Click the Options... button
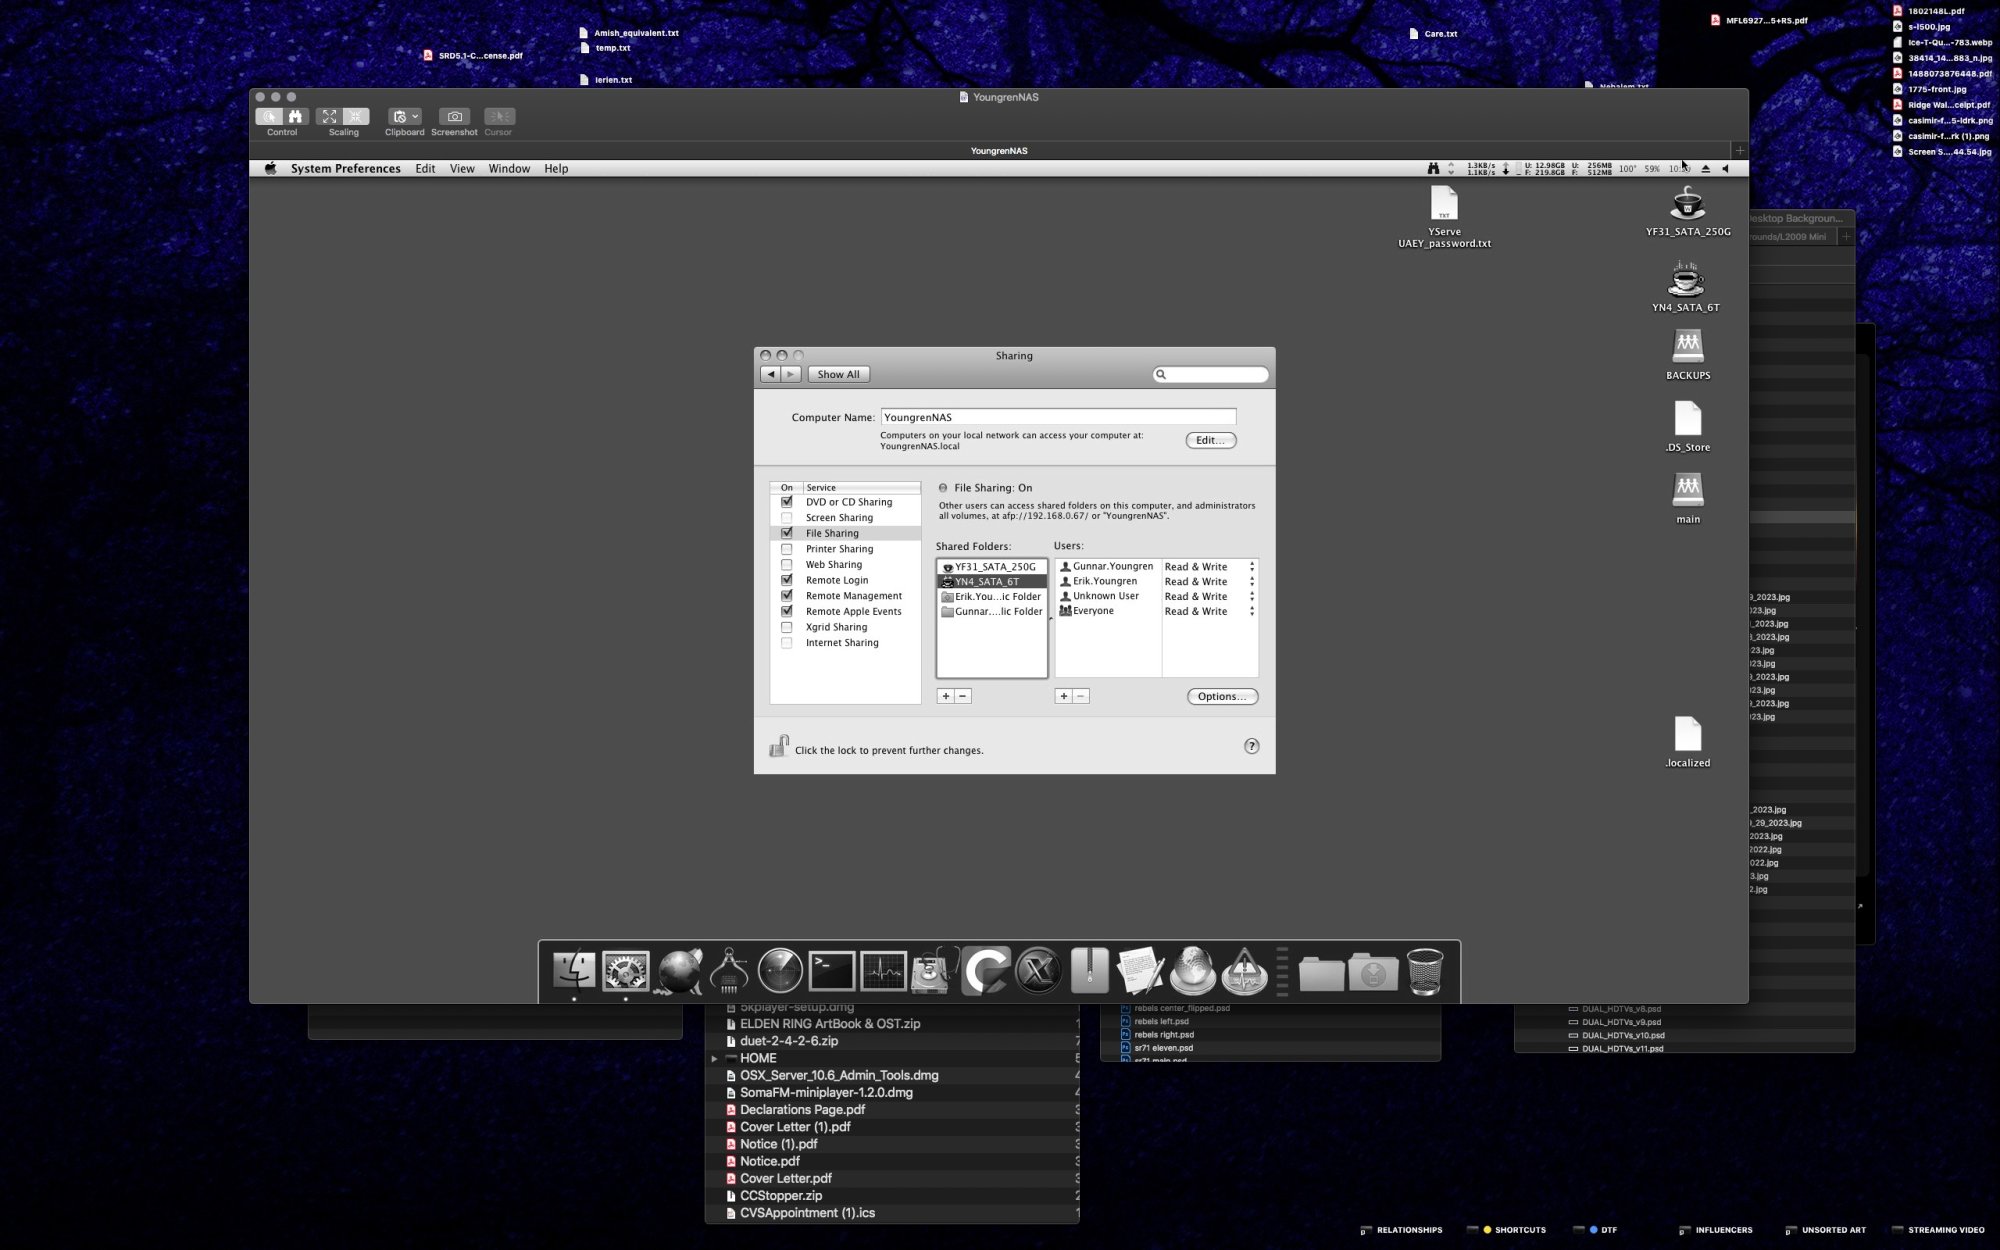This screenshot has width=2000, height=1250. click(1221, 697)
